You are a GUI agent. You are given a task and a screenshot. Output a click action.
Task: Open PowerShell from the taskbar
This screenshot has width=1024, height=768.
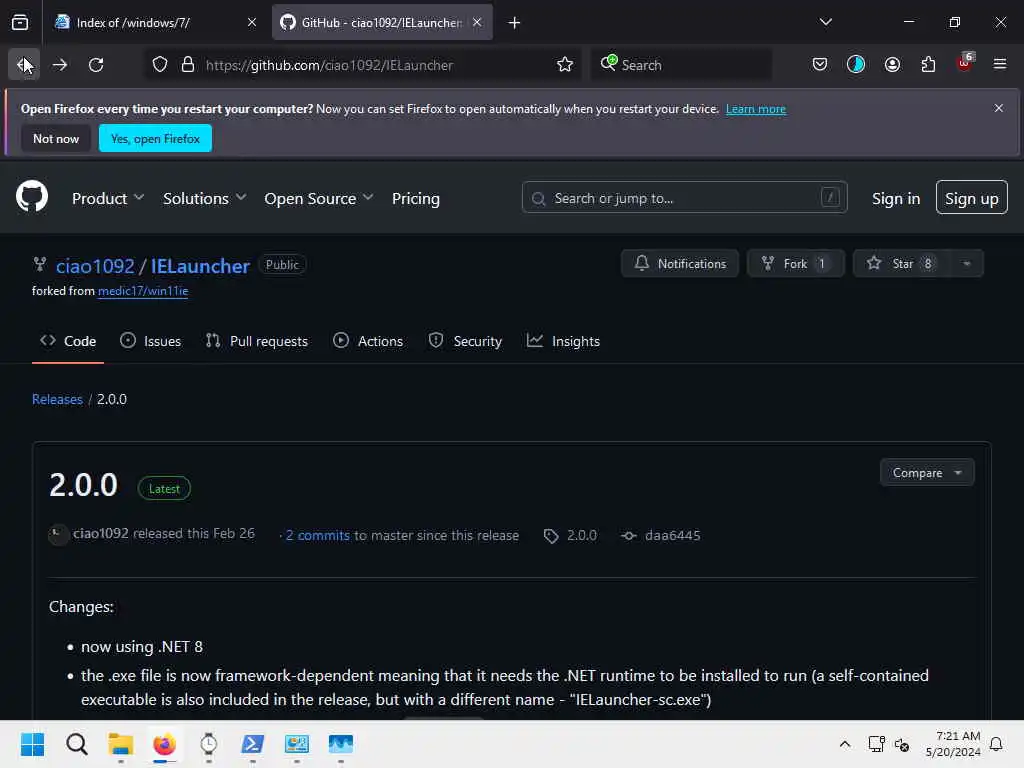pos(253,744)
